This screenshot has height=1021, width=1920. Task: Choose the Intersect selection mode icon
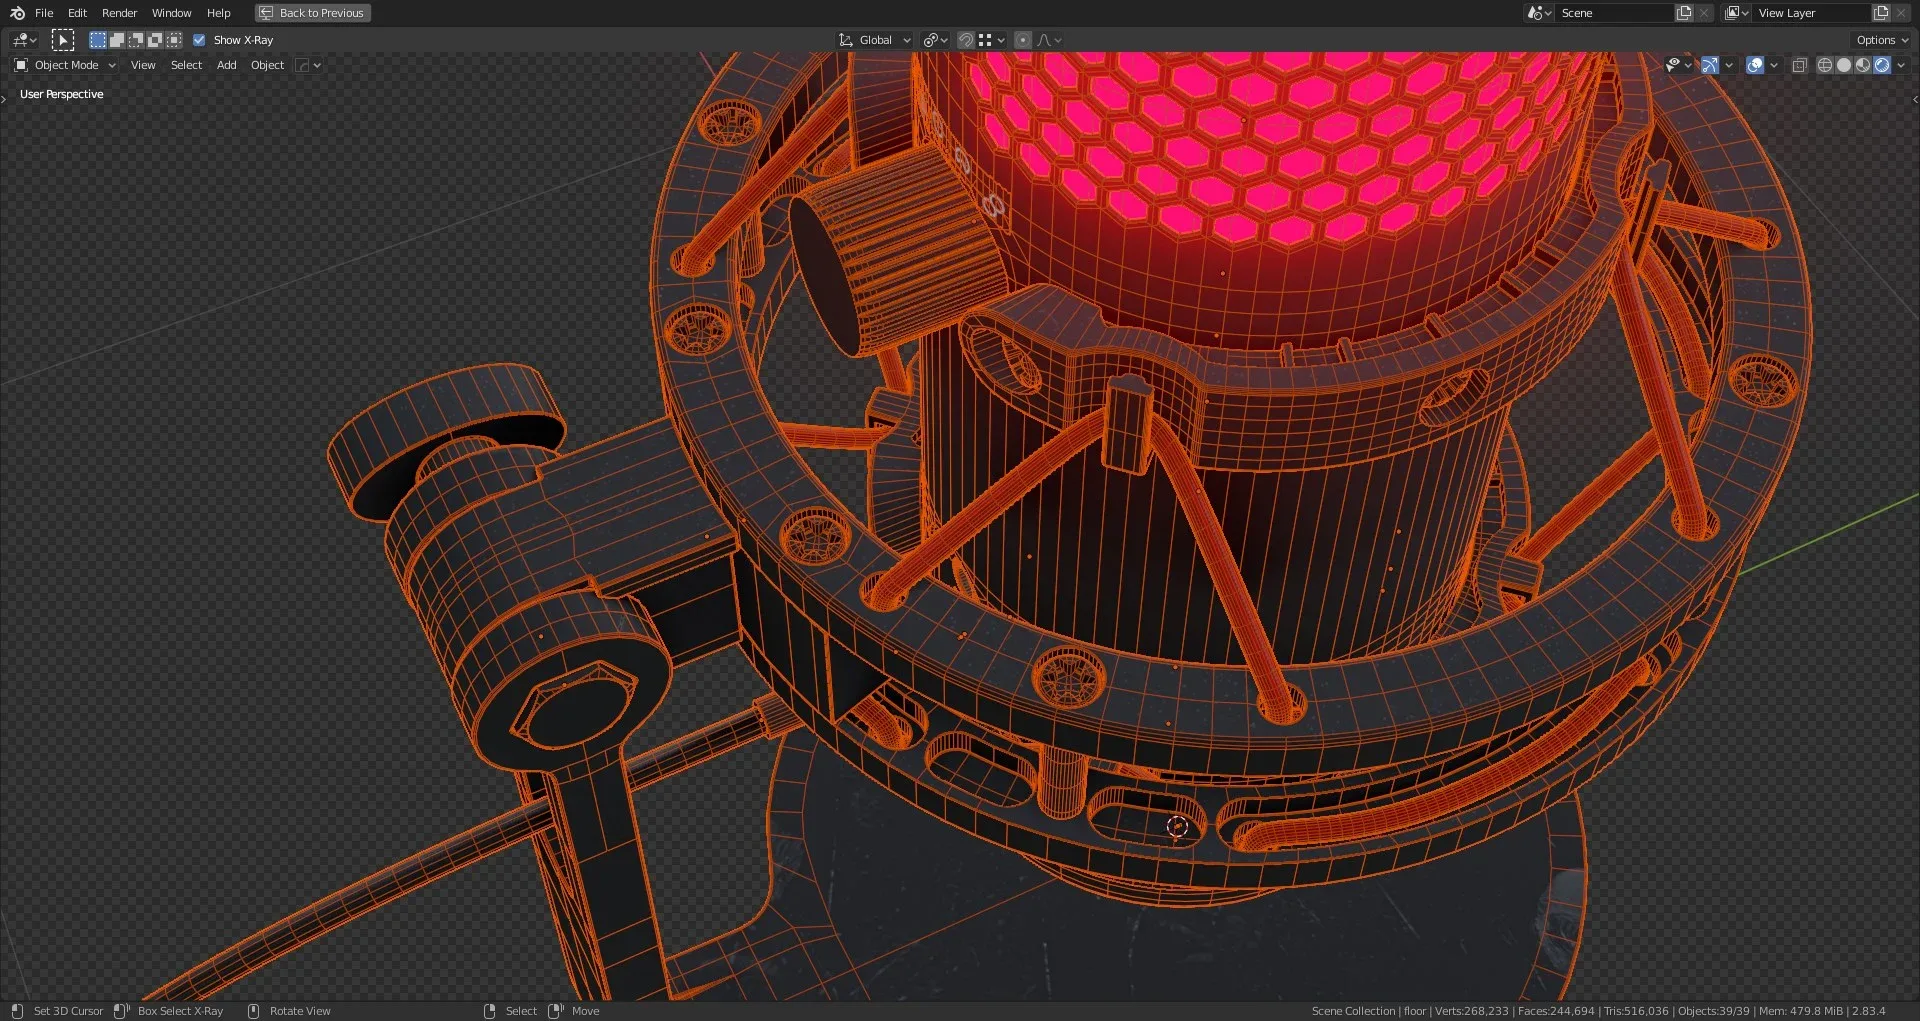click(174, 40)
